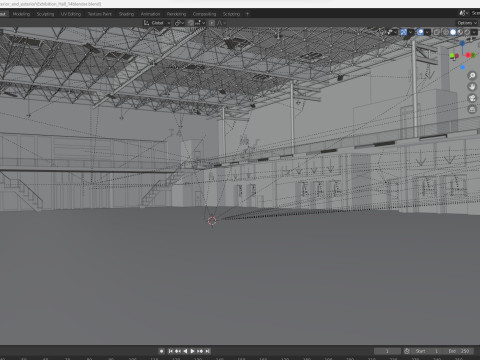Switch to rendered viewport shading
Screen dimensions: 480x360
467,32
